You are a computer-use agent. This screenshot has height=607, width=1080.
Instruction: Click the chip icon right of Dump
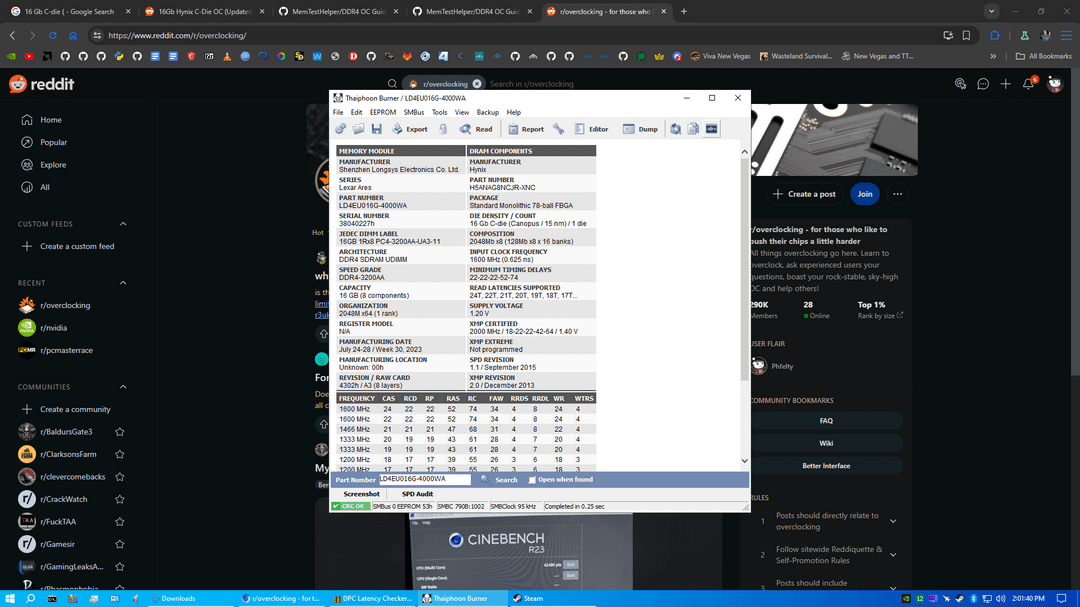click(x=676, y=129)
